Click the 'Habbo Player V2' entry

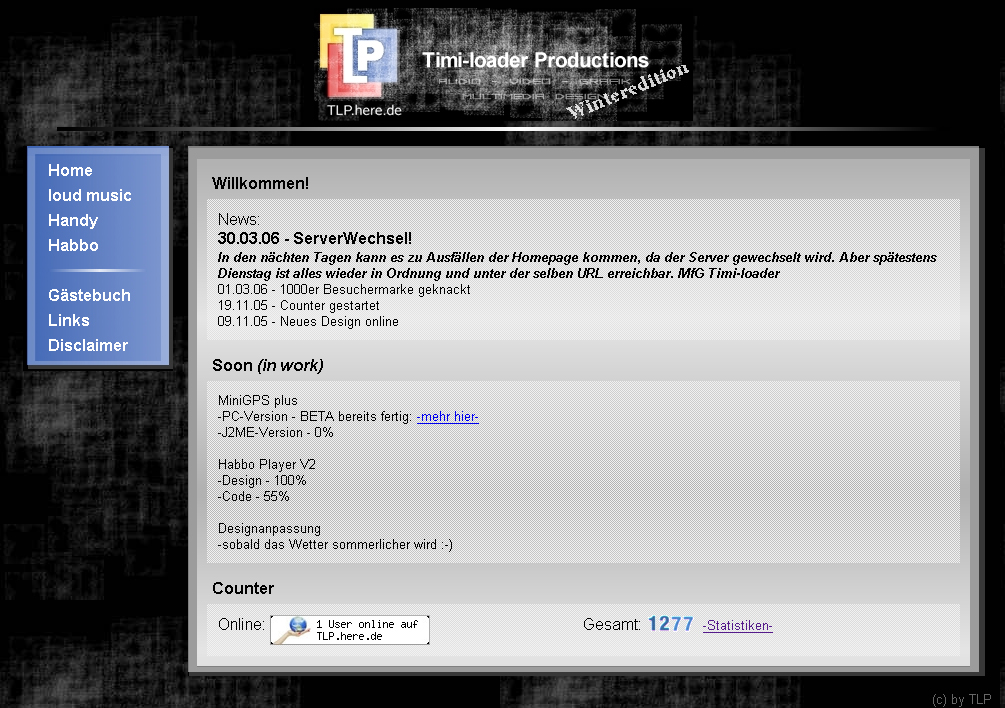(x=267, y=465)
